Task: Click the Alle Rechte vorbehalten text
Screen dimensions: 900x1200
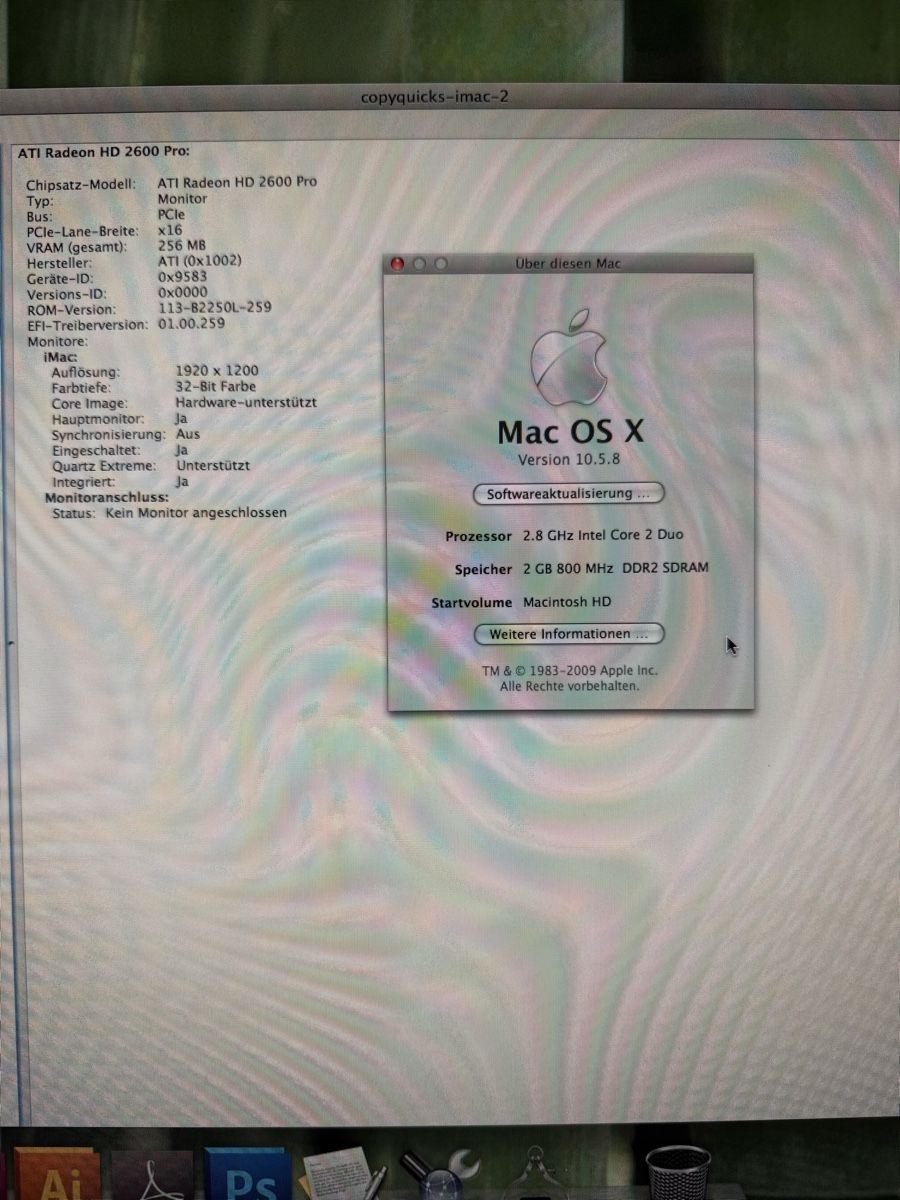Action: [x=570, y=686]
